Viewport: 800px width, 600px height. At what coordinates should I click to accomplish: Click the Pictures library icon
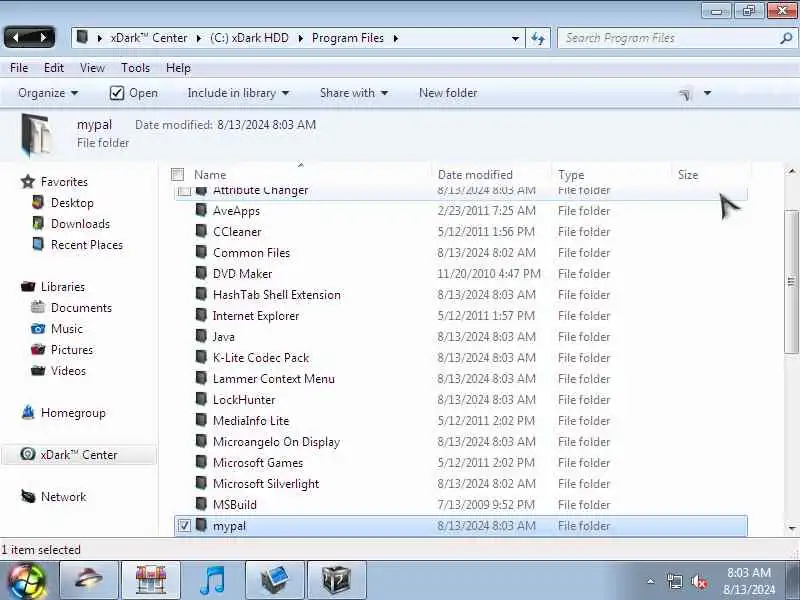click(x=38, y=349)
